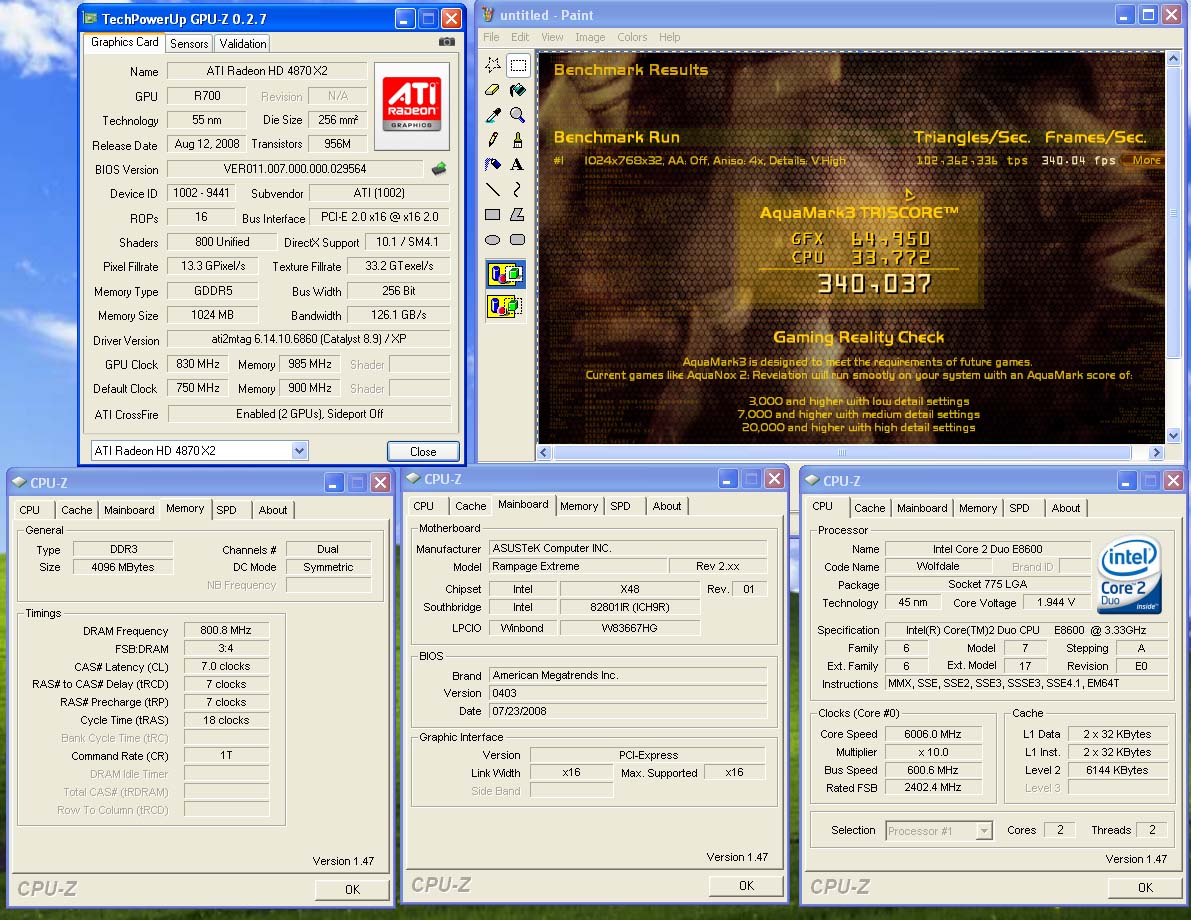Click OK in the Memory CPU-Z window
This screenshot has width=1191, height=920.
tap(352, 890)
